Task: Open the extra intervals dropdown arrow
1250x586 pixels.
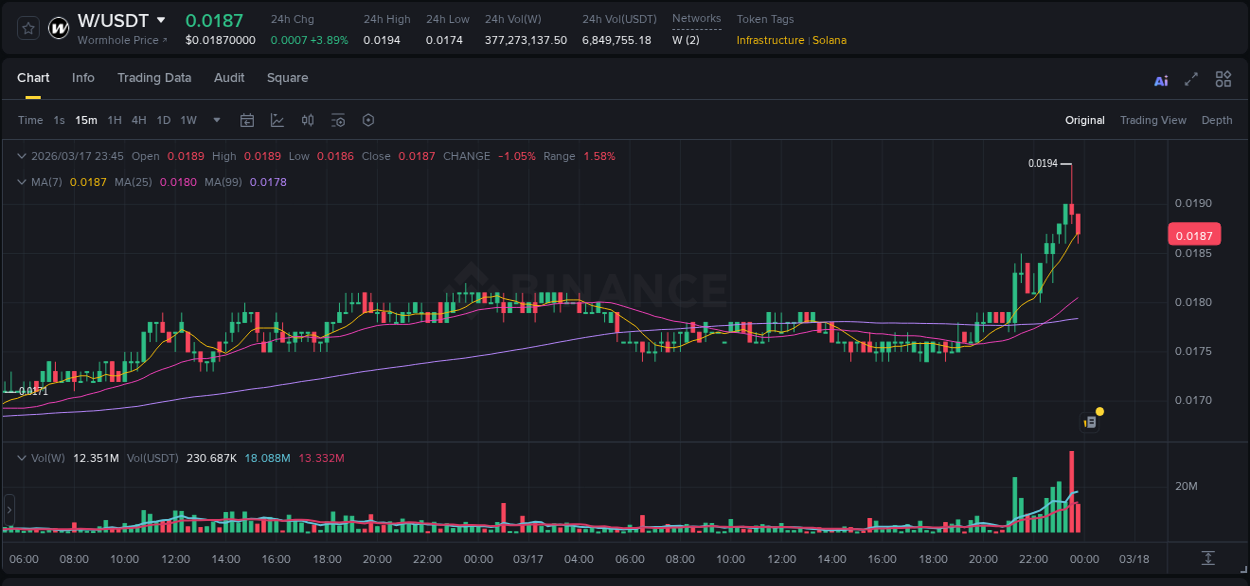Action: 214,120
